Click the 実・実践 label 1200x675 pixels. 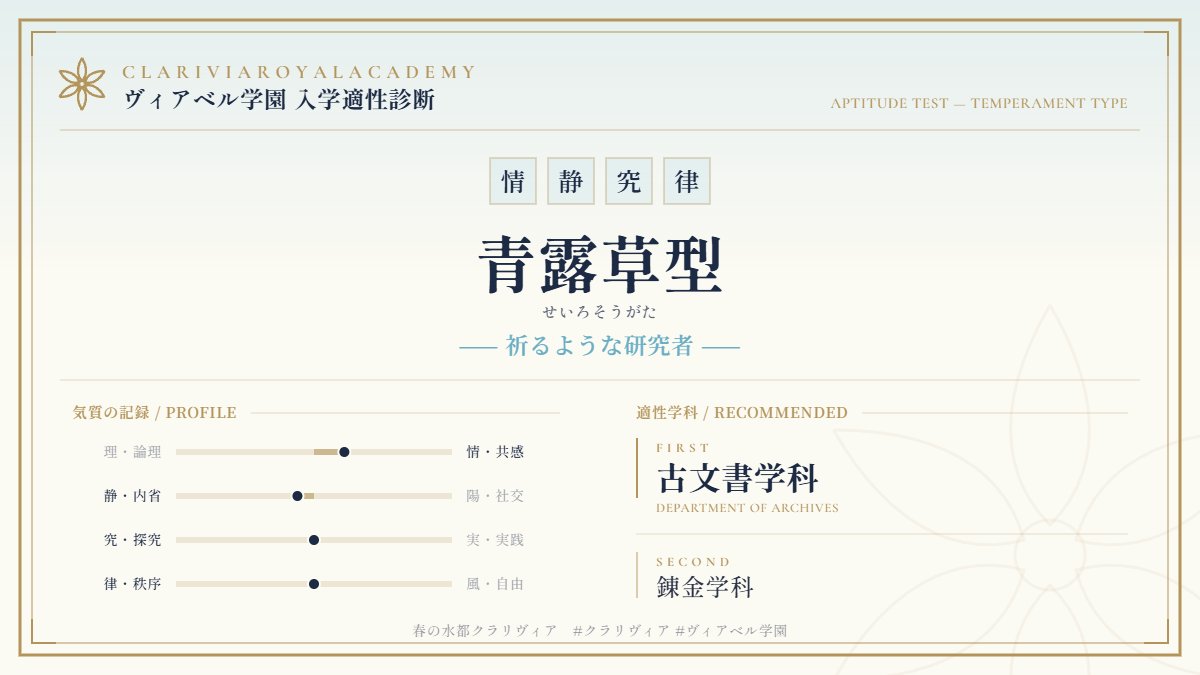pyautogui.click(x=495, y=540)
